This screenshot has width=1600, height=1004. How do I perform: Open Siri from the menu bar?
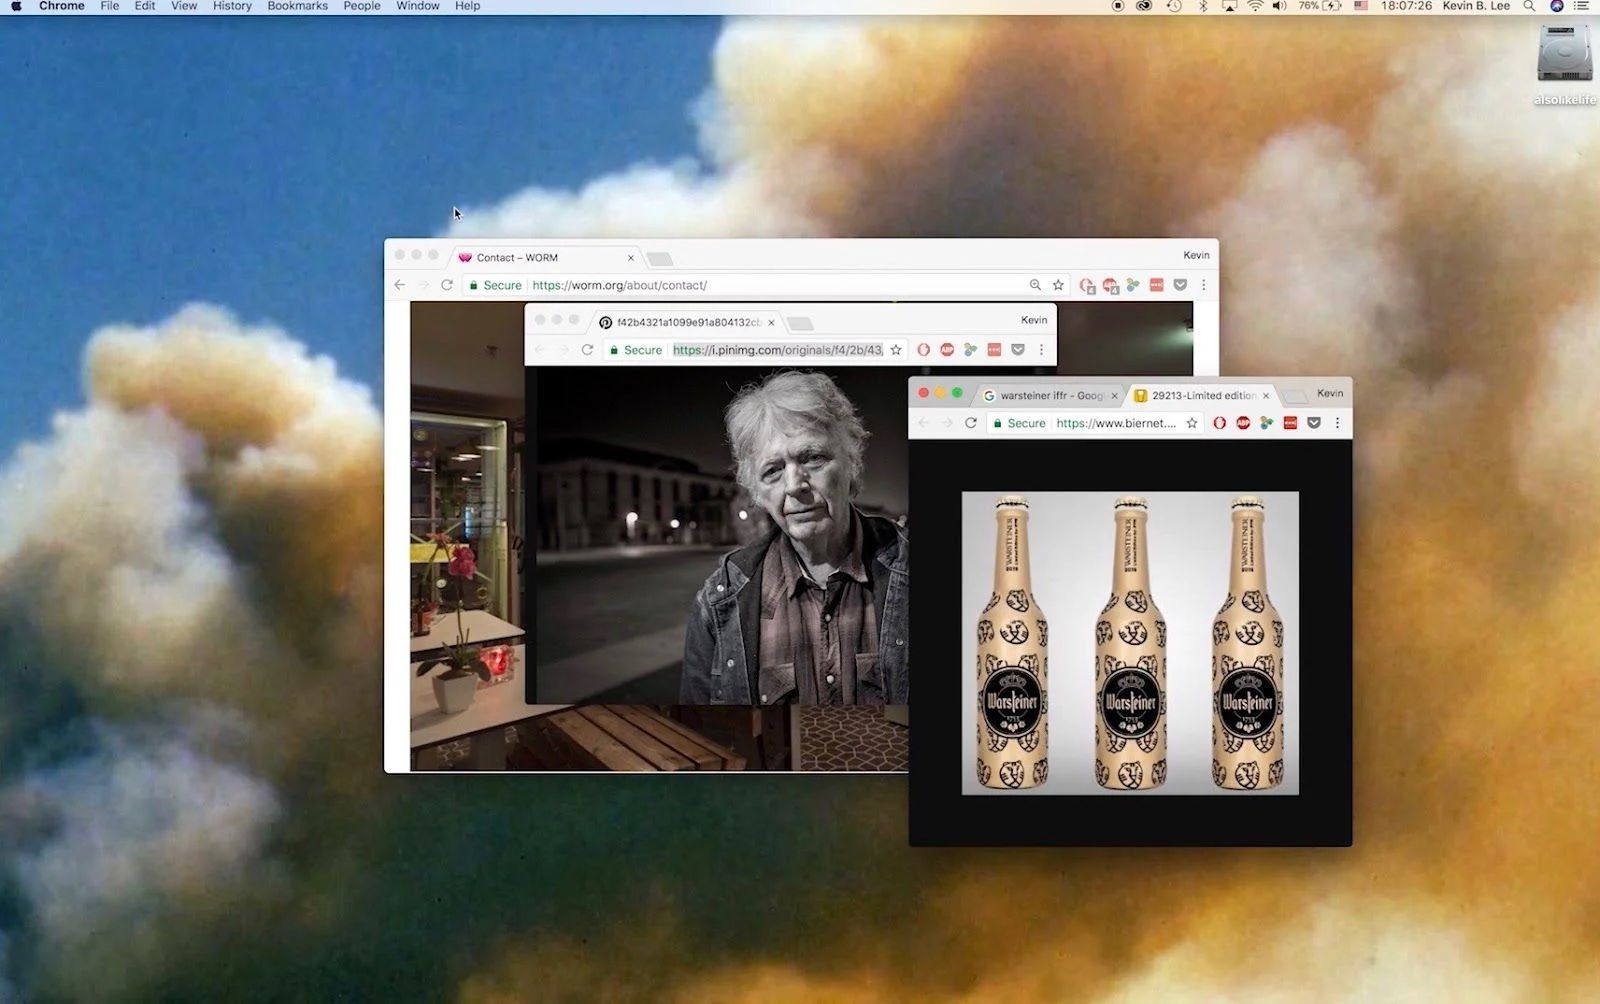1556,6
